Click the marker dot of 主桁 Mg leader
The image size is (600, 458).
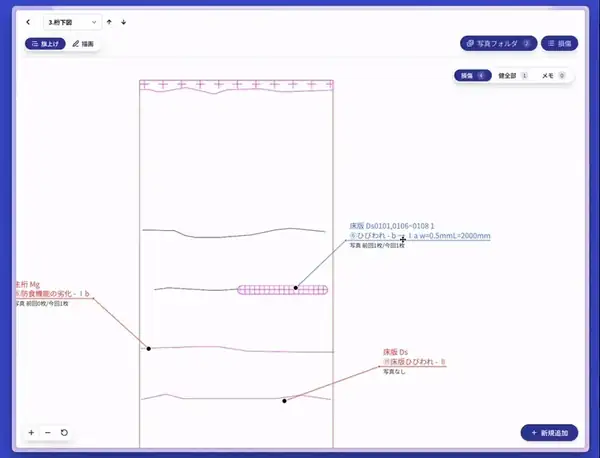click(x=149, y=349)
